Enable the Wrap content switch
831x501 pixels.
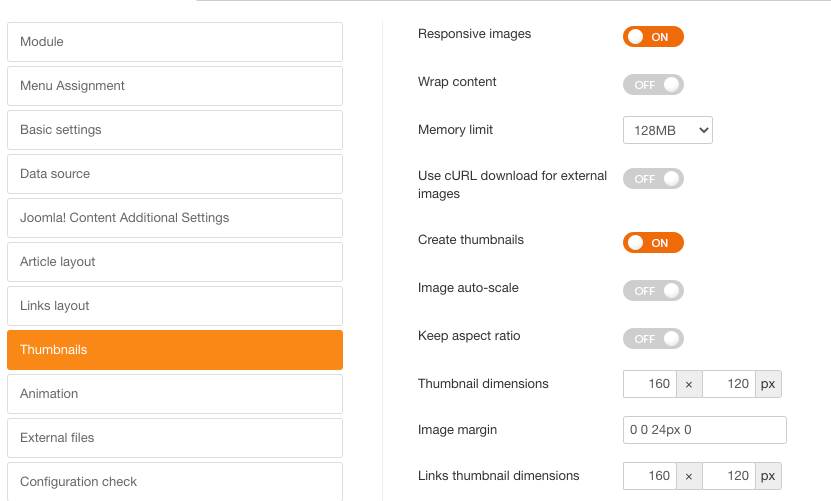point(653,85)
